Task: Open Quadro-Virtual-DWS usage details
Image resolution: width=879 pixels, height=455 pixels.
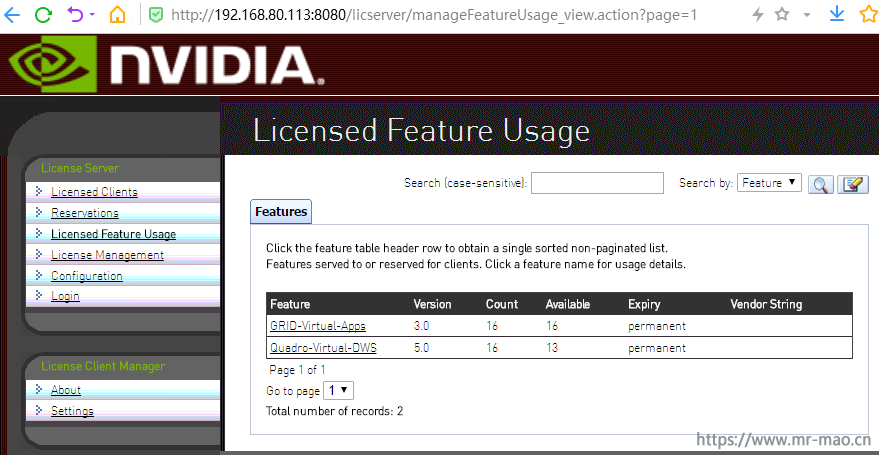Action: pos(323,348)
